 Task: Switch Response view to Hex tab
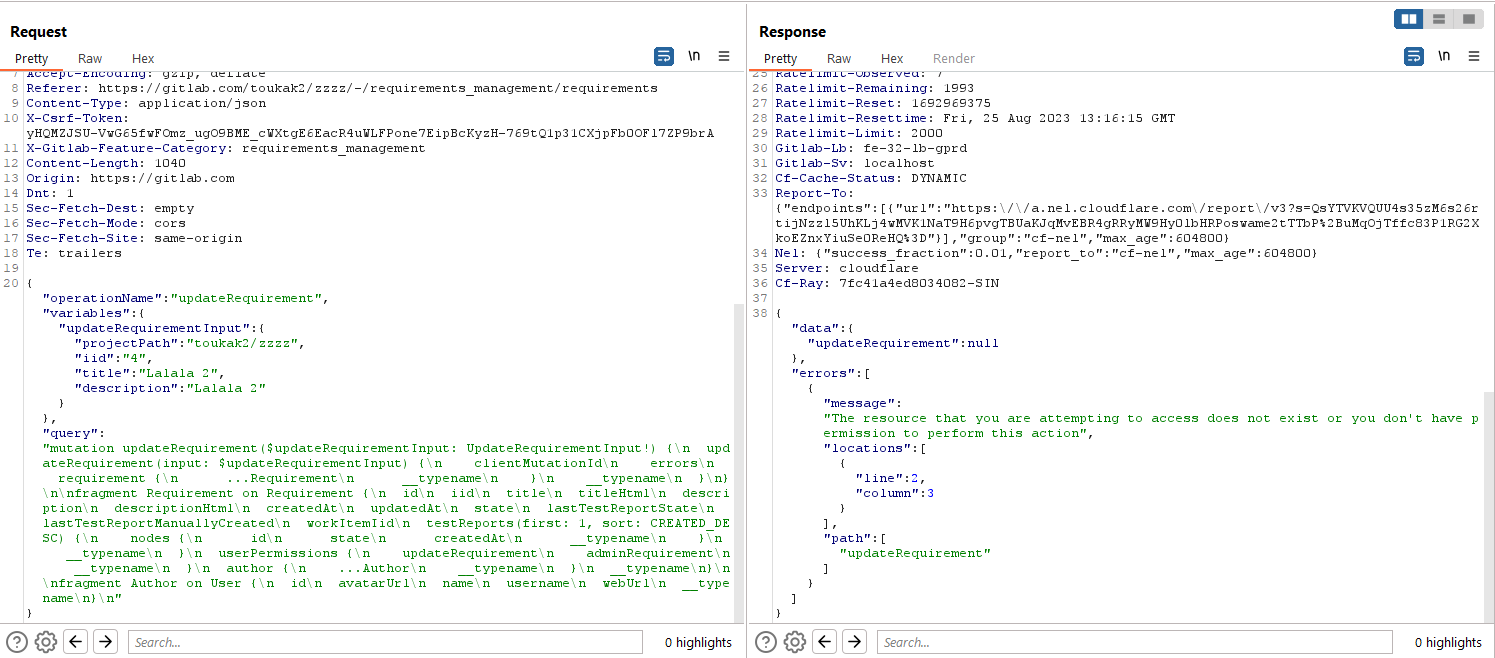coord(892,59)
